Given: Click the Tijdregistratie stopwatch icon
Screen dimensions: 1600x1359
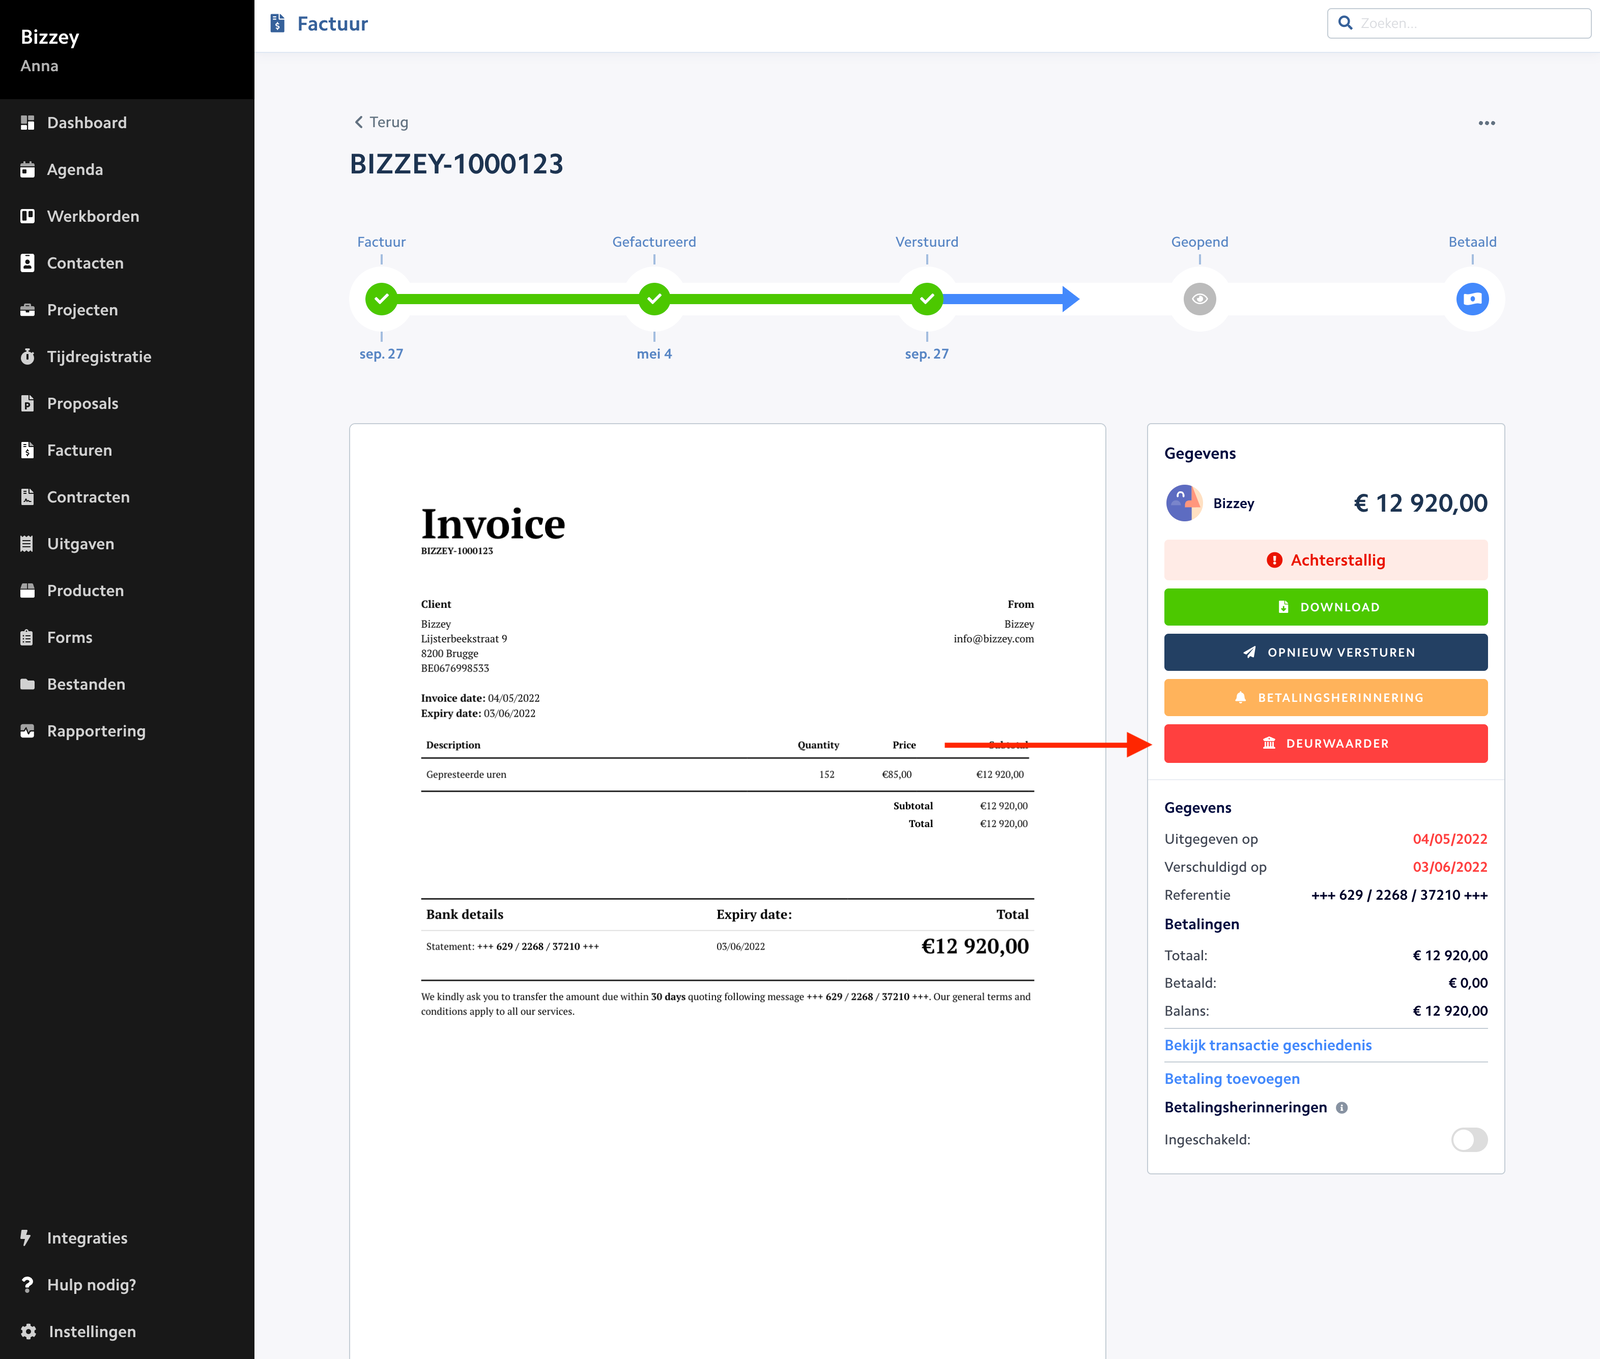Looking at the screenshot, I should [x=28, y=357].
